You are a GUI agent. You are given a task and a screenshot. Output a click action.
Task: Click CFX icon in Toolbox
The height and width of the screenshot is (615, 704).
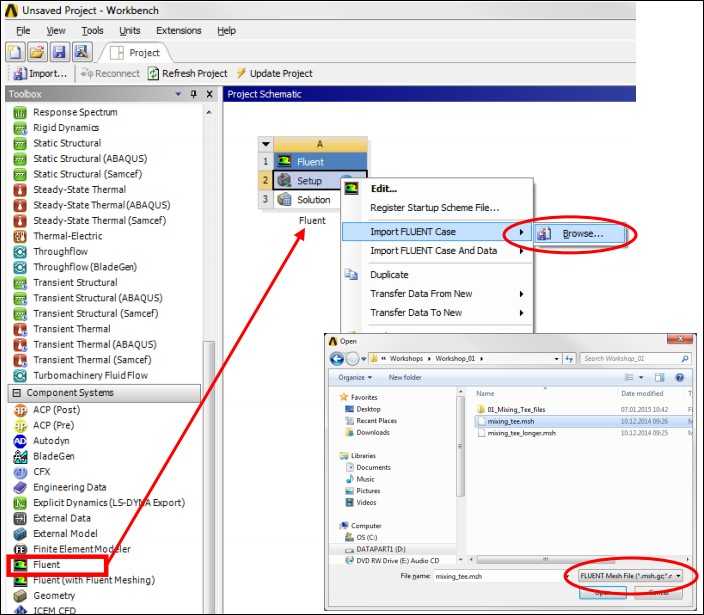pos(20,472)
